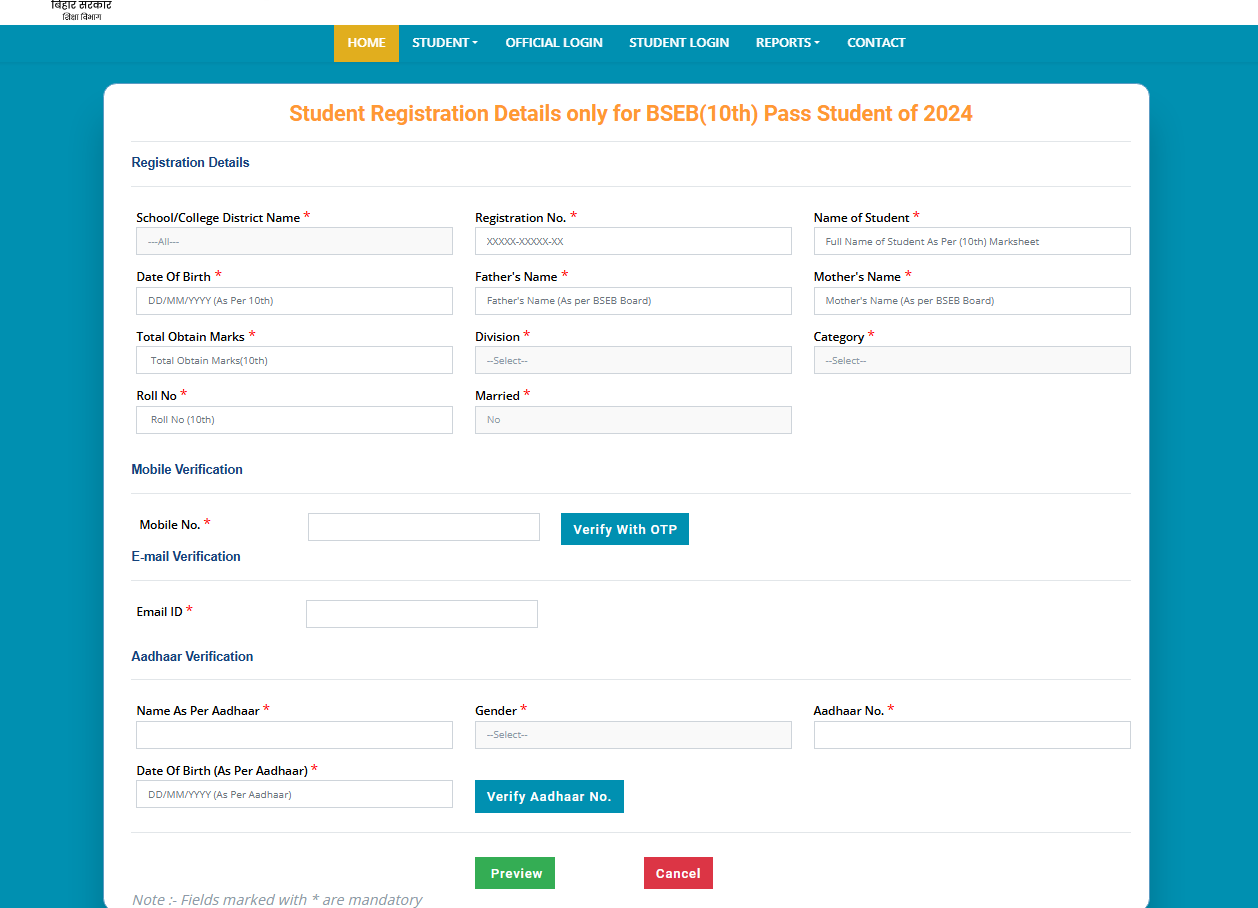Screen dimensions: 1258x908
Task: Click the Mobile Verification heading
Action: (x=187, y=470)
